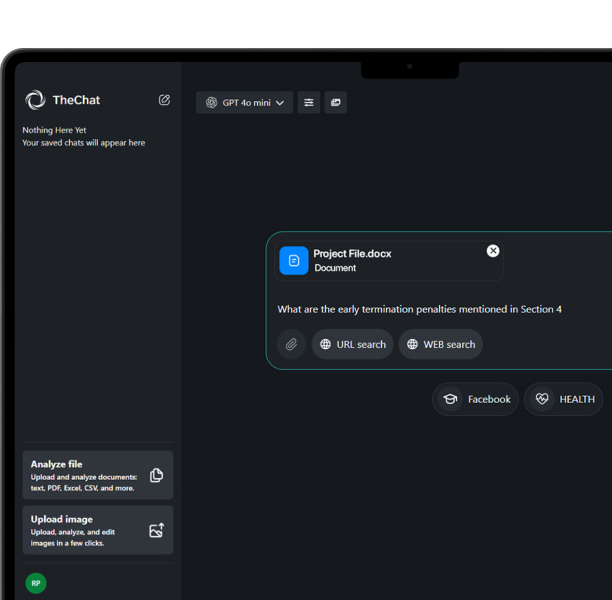Click the globe icon inside WEB search
The image size is (612, 600).
tap(413, 344)
